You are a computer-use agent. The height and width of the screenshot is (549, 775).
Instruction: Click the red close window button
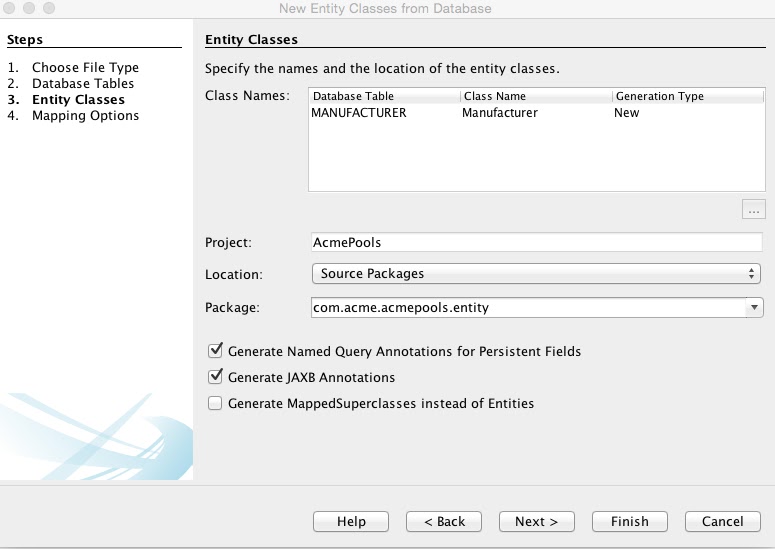tap(10, 8)
